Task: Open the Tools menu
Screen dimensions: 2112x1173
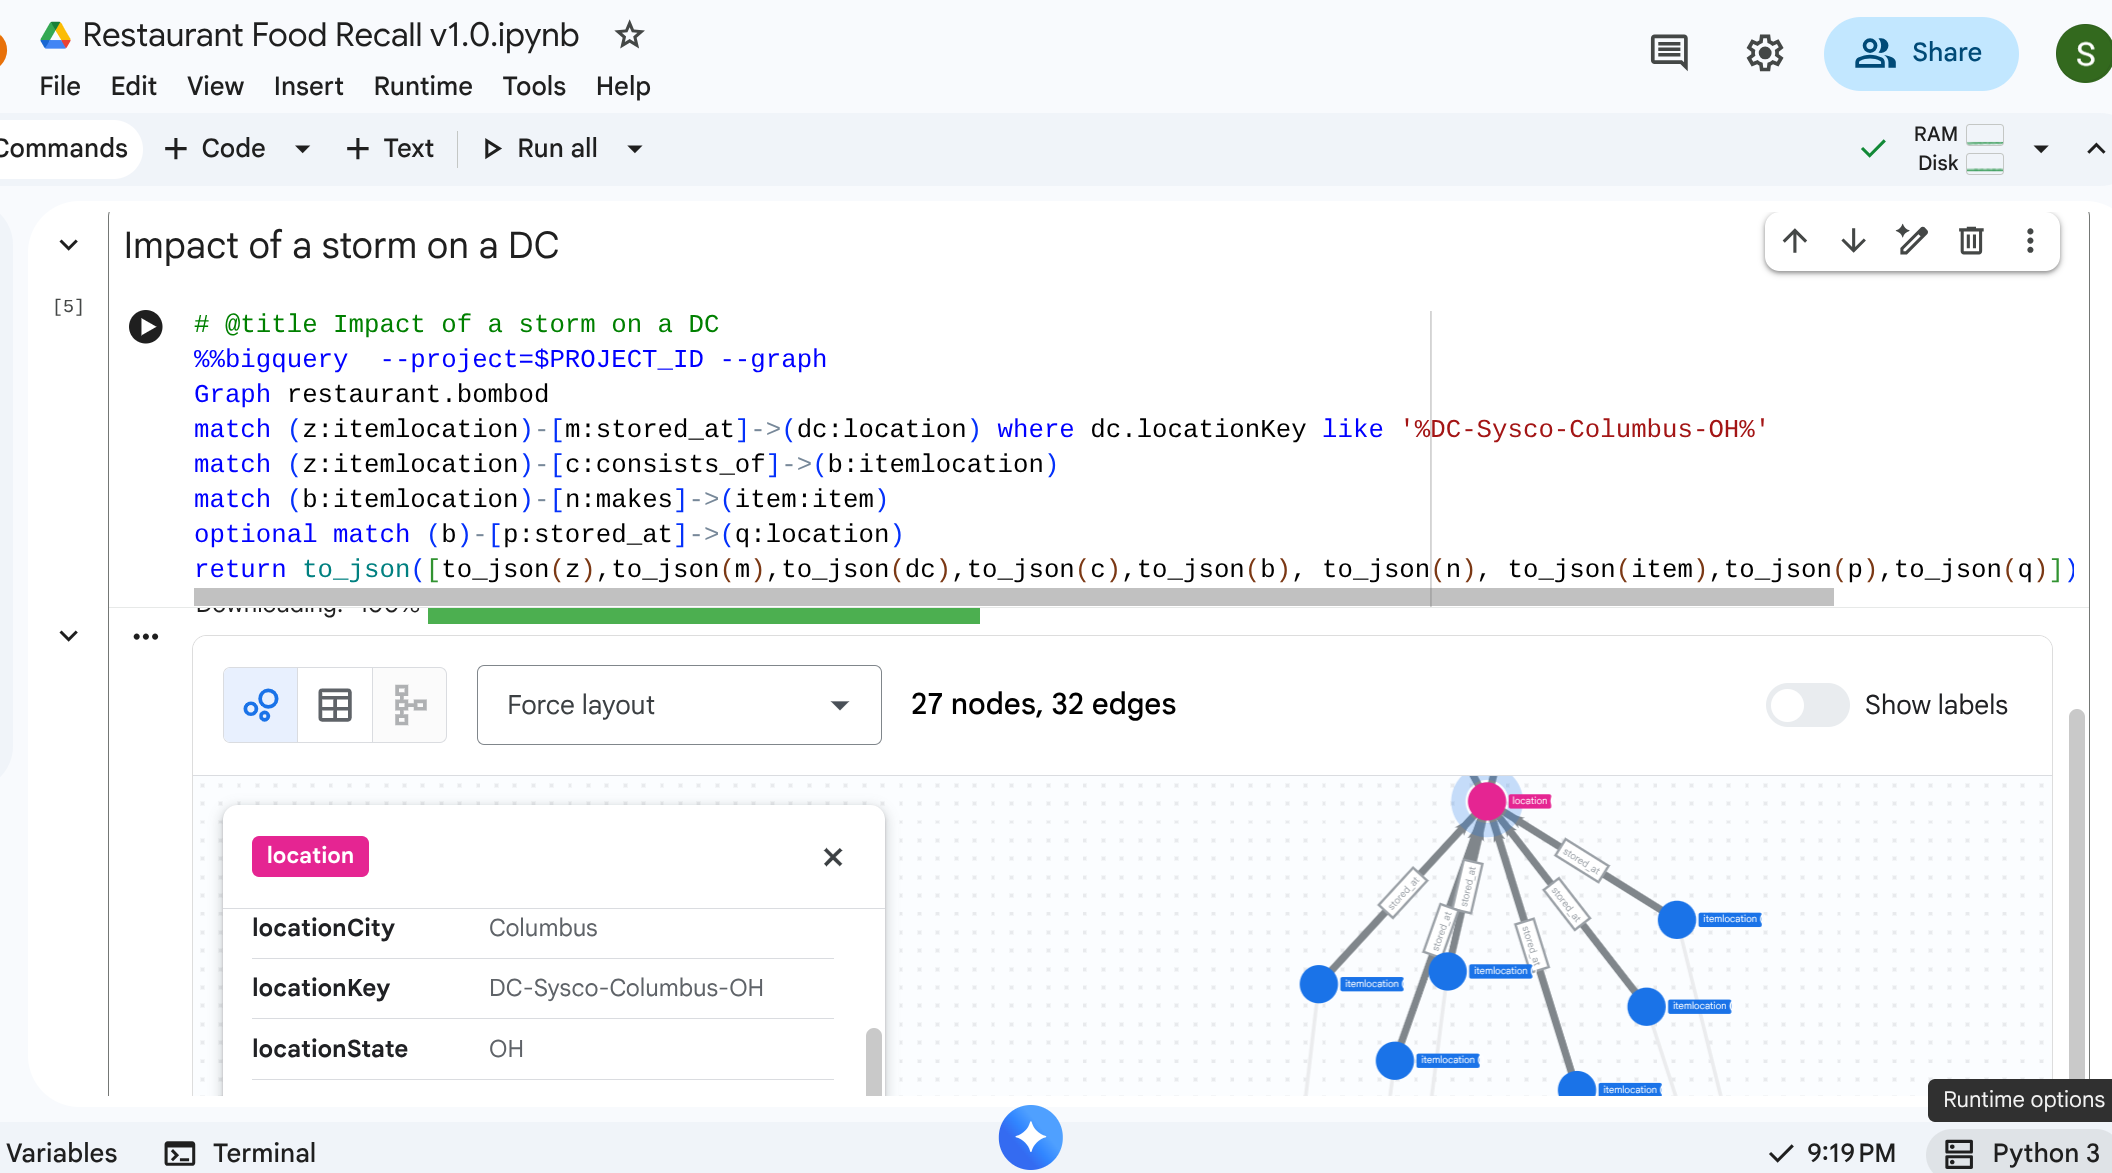Action: pos(534,86)
